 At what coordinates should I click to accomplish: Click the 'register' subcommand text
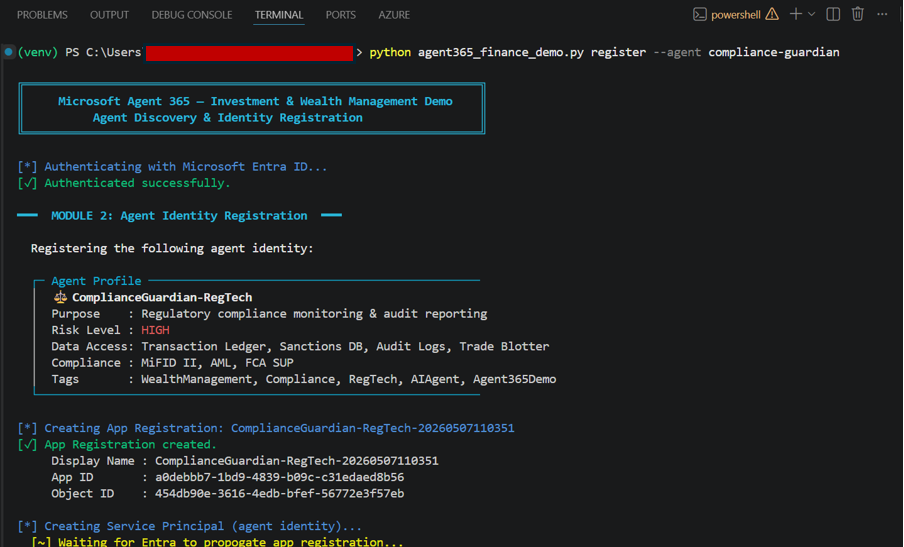pyautogui.click(x=618, y=52)
